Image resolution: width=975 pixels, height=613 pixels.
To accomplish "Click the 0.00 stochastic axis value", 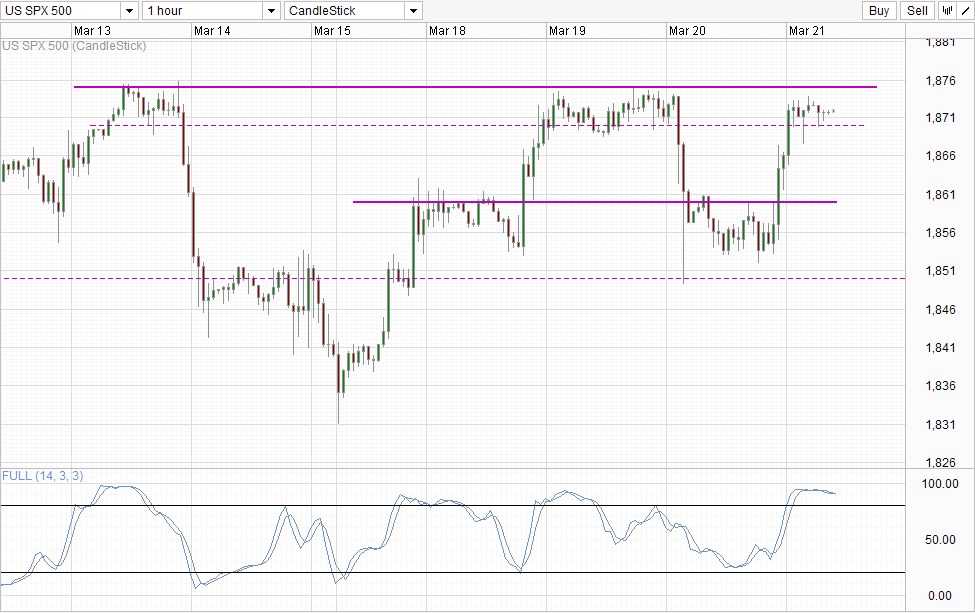I will tap(940, 596).
